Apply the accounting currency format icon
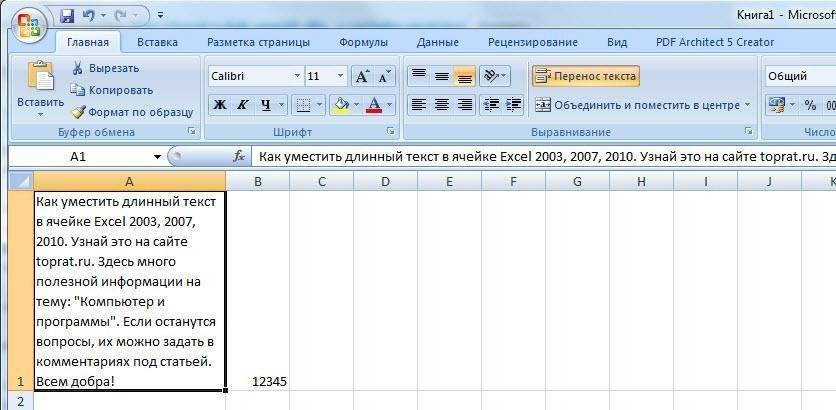The image size is (836, 410). 777,105
